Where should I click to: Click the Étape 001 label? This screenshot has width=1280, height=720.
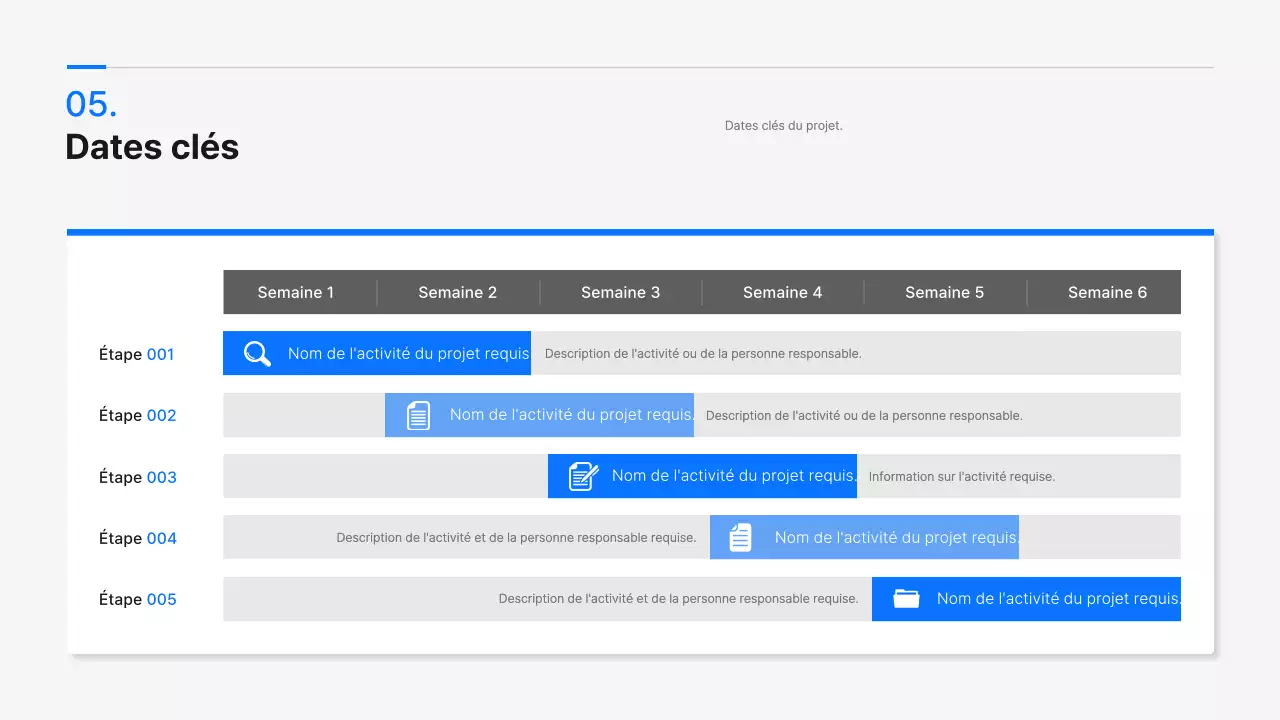click(x=136, y=354)
